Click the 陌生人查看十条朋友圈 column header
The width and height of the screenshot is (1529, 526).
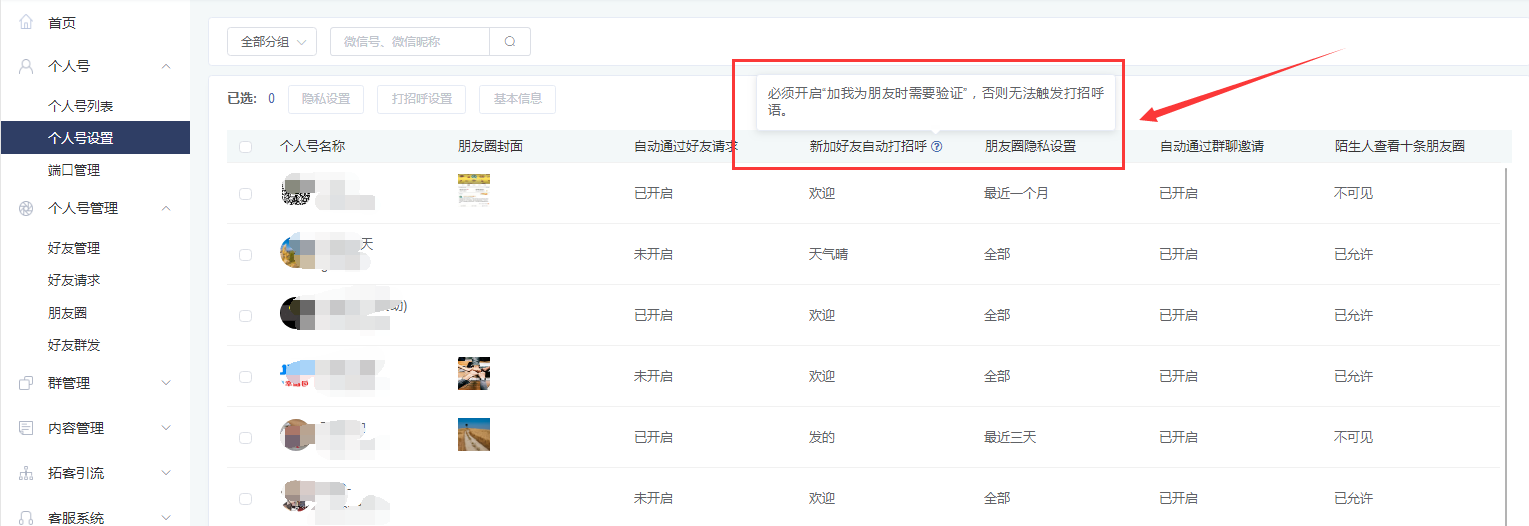point(1400,147)
